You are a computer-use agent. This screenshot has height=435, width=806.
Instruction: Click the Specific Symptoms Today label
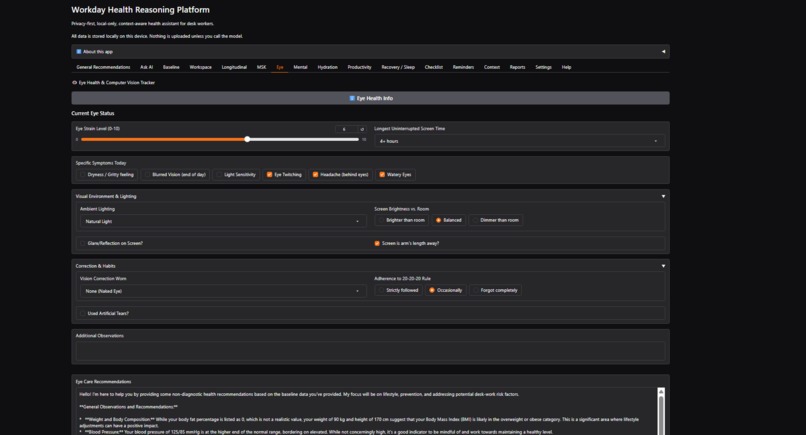[x=101, y=163]
